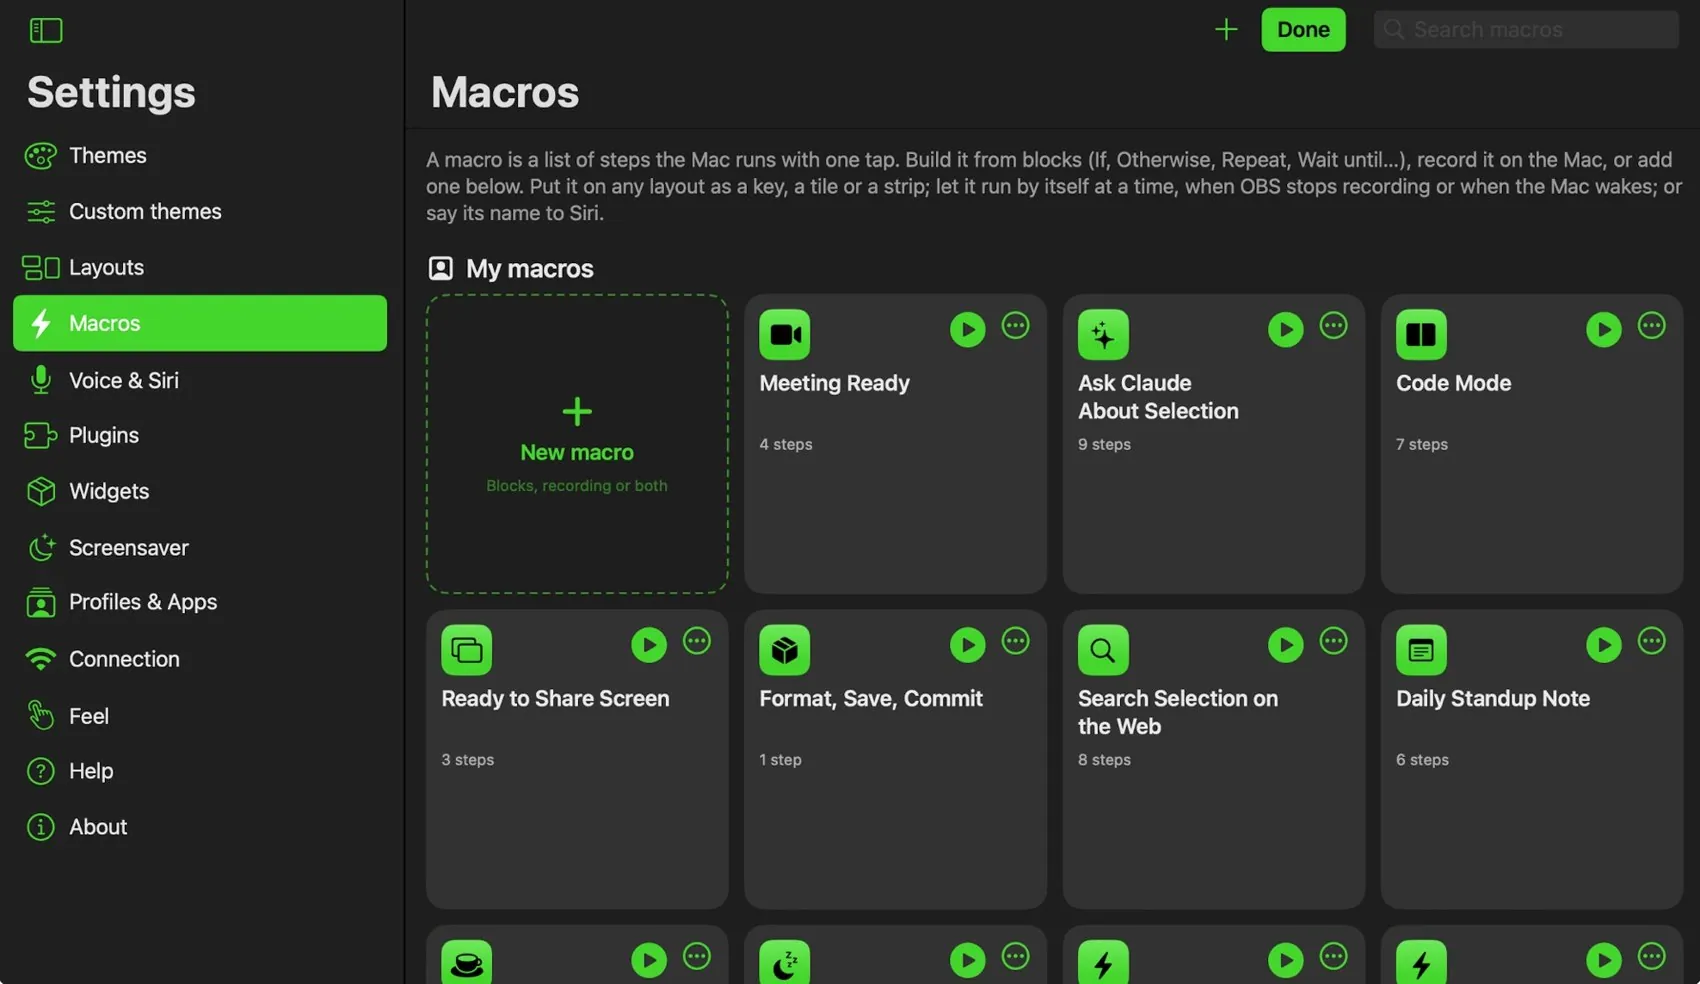Go to Layouts settings

200,267
